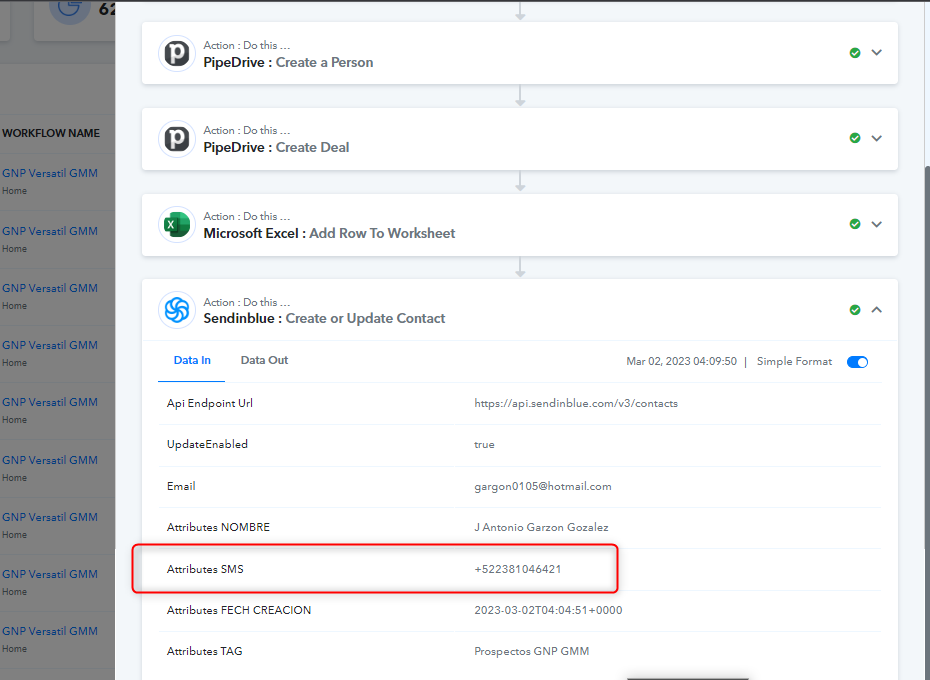Click the PipeDrive icon for Create Deal

[177, 139]
